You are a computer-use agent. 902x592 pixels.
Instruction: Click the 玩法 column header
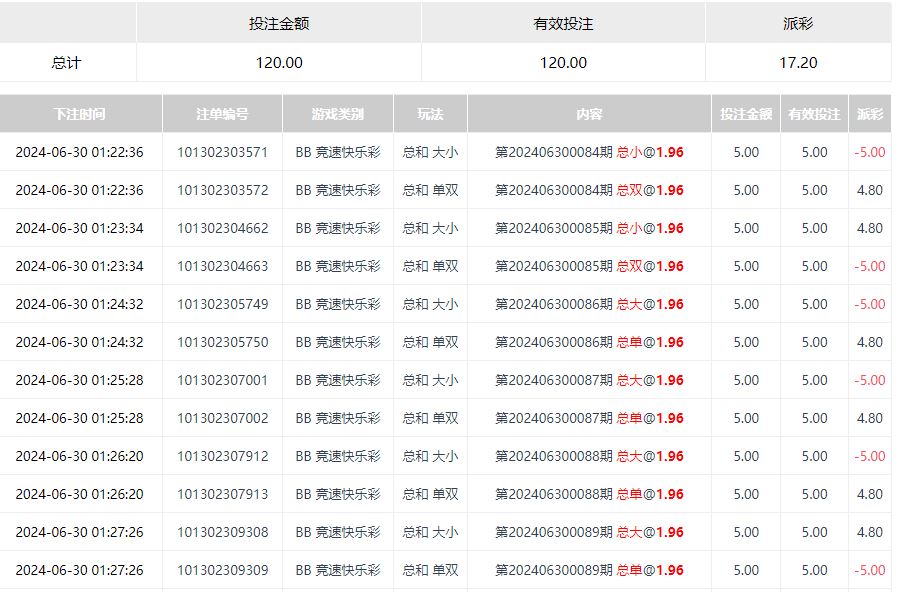click(x=430, y=114)
